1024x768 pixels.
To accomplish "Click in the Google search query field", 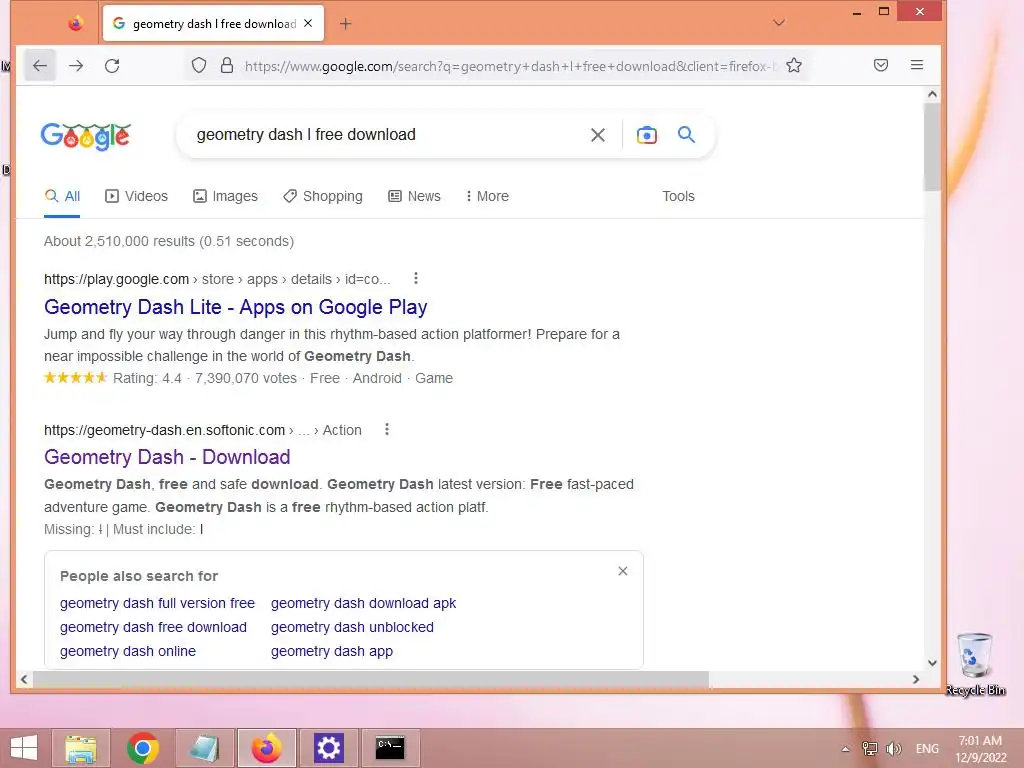I will (x=385, y=135).
